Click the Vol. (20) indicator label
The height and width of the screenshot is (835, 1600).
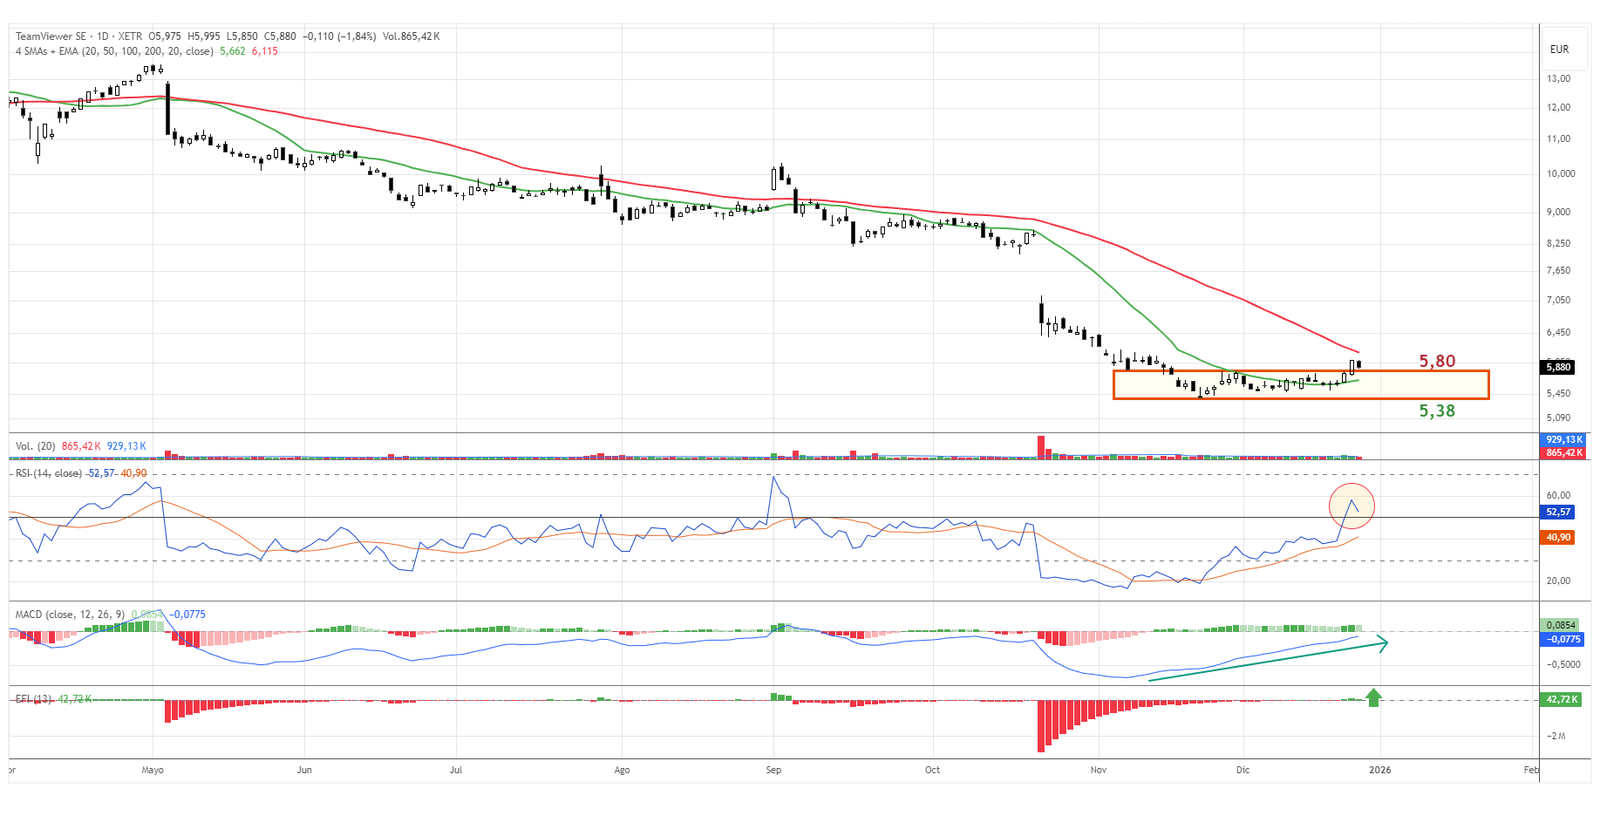pos(35,446)
